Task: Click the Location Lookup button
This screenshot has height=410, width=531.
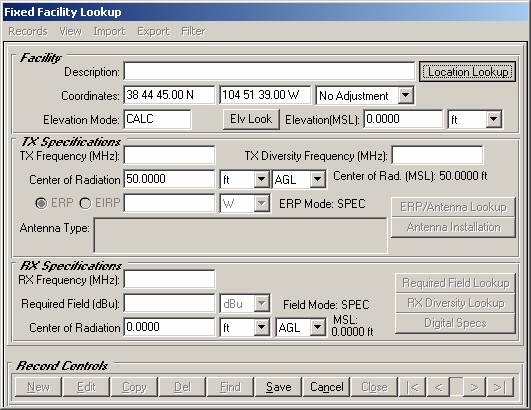Action: (x=467, y=72)
